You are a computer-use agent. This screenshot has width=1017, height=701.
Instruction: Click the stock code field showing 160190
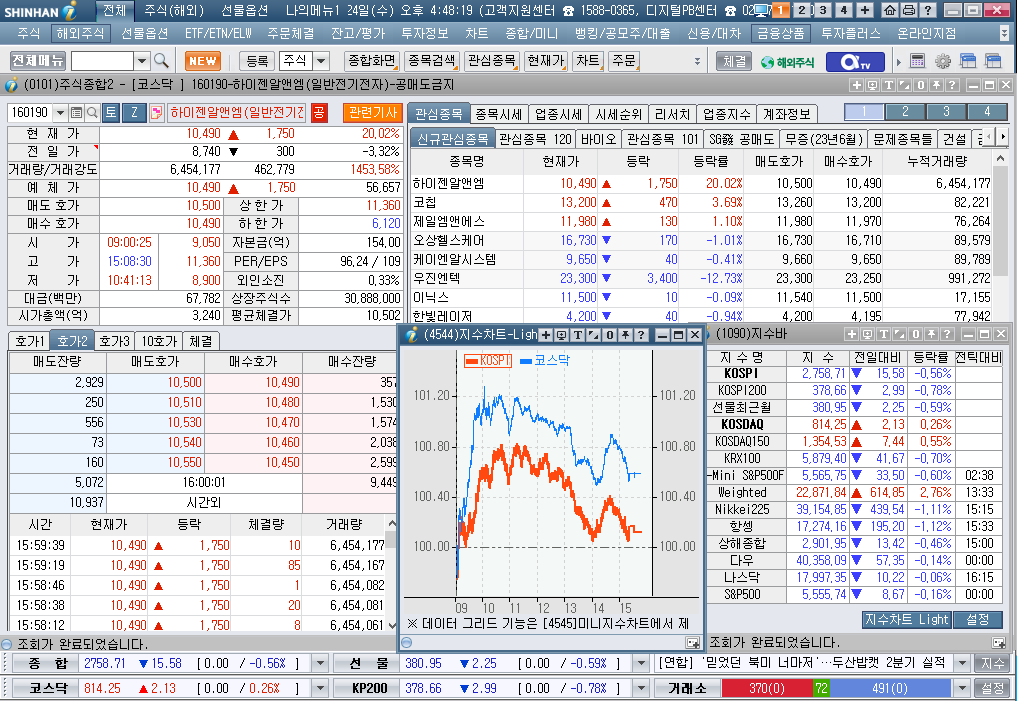pyautogui.click(x=30, y=113)
